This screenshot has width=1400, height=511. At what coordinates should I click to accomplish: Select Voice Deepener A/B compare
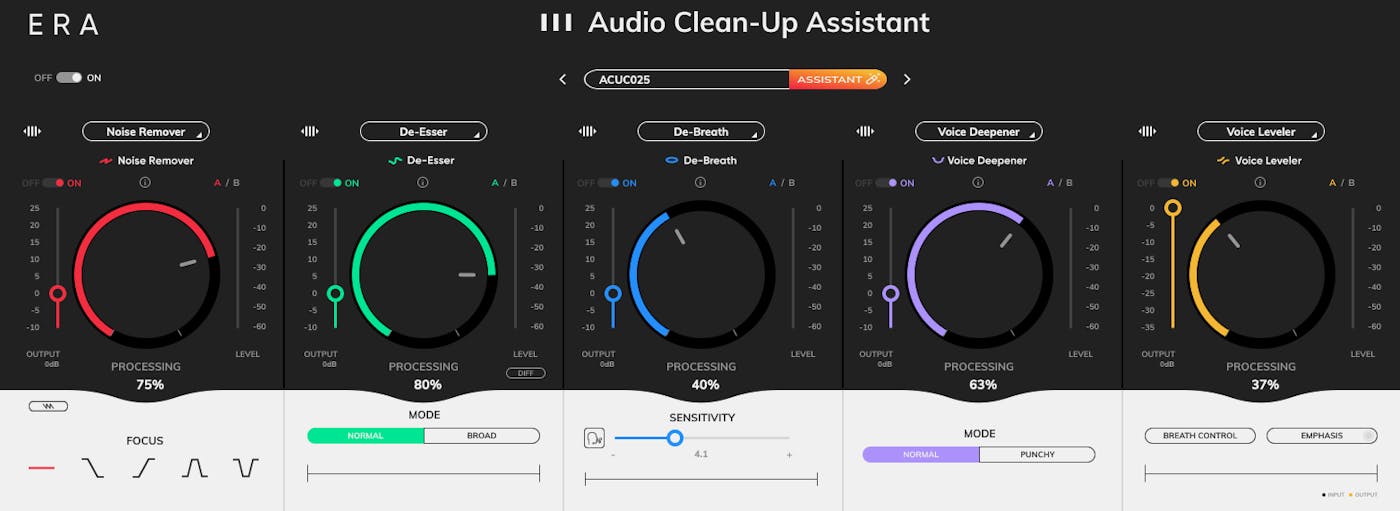1060,183
